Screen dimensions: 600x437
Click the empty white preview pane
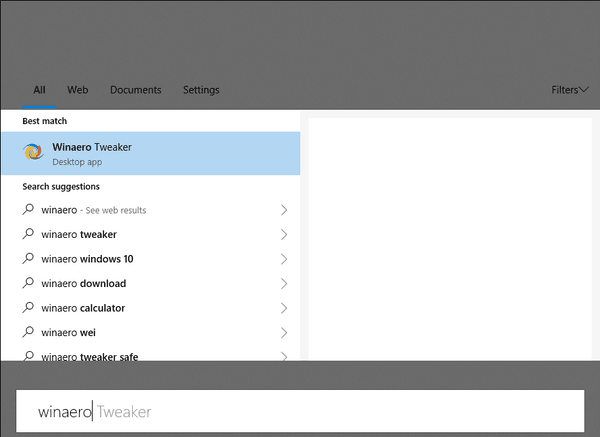(450, 238)
